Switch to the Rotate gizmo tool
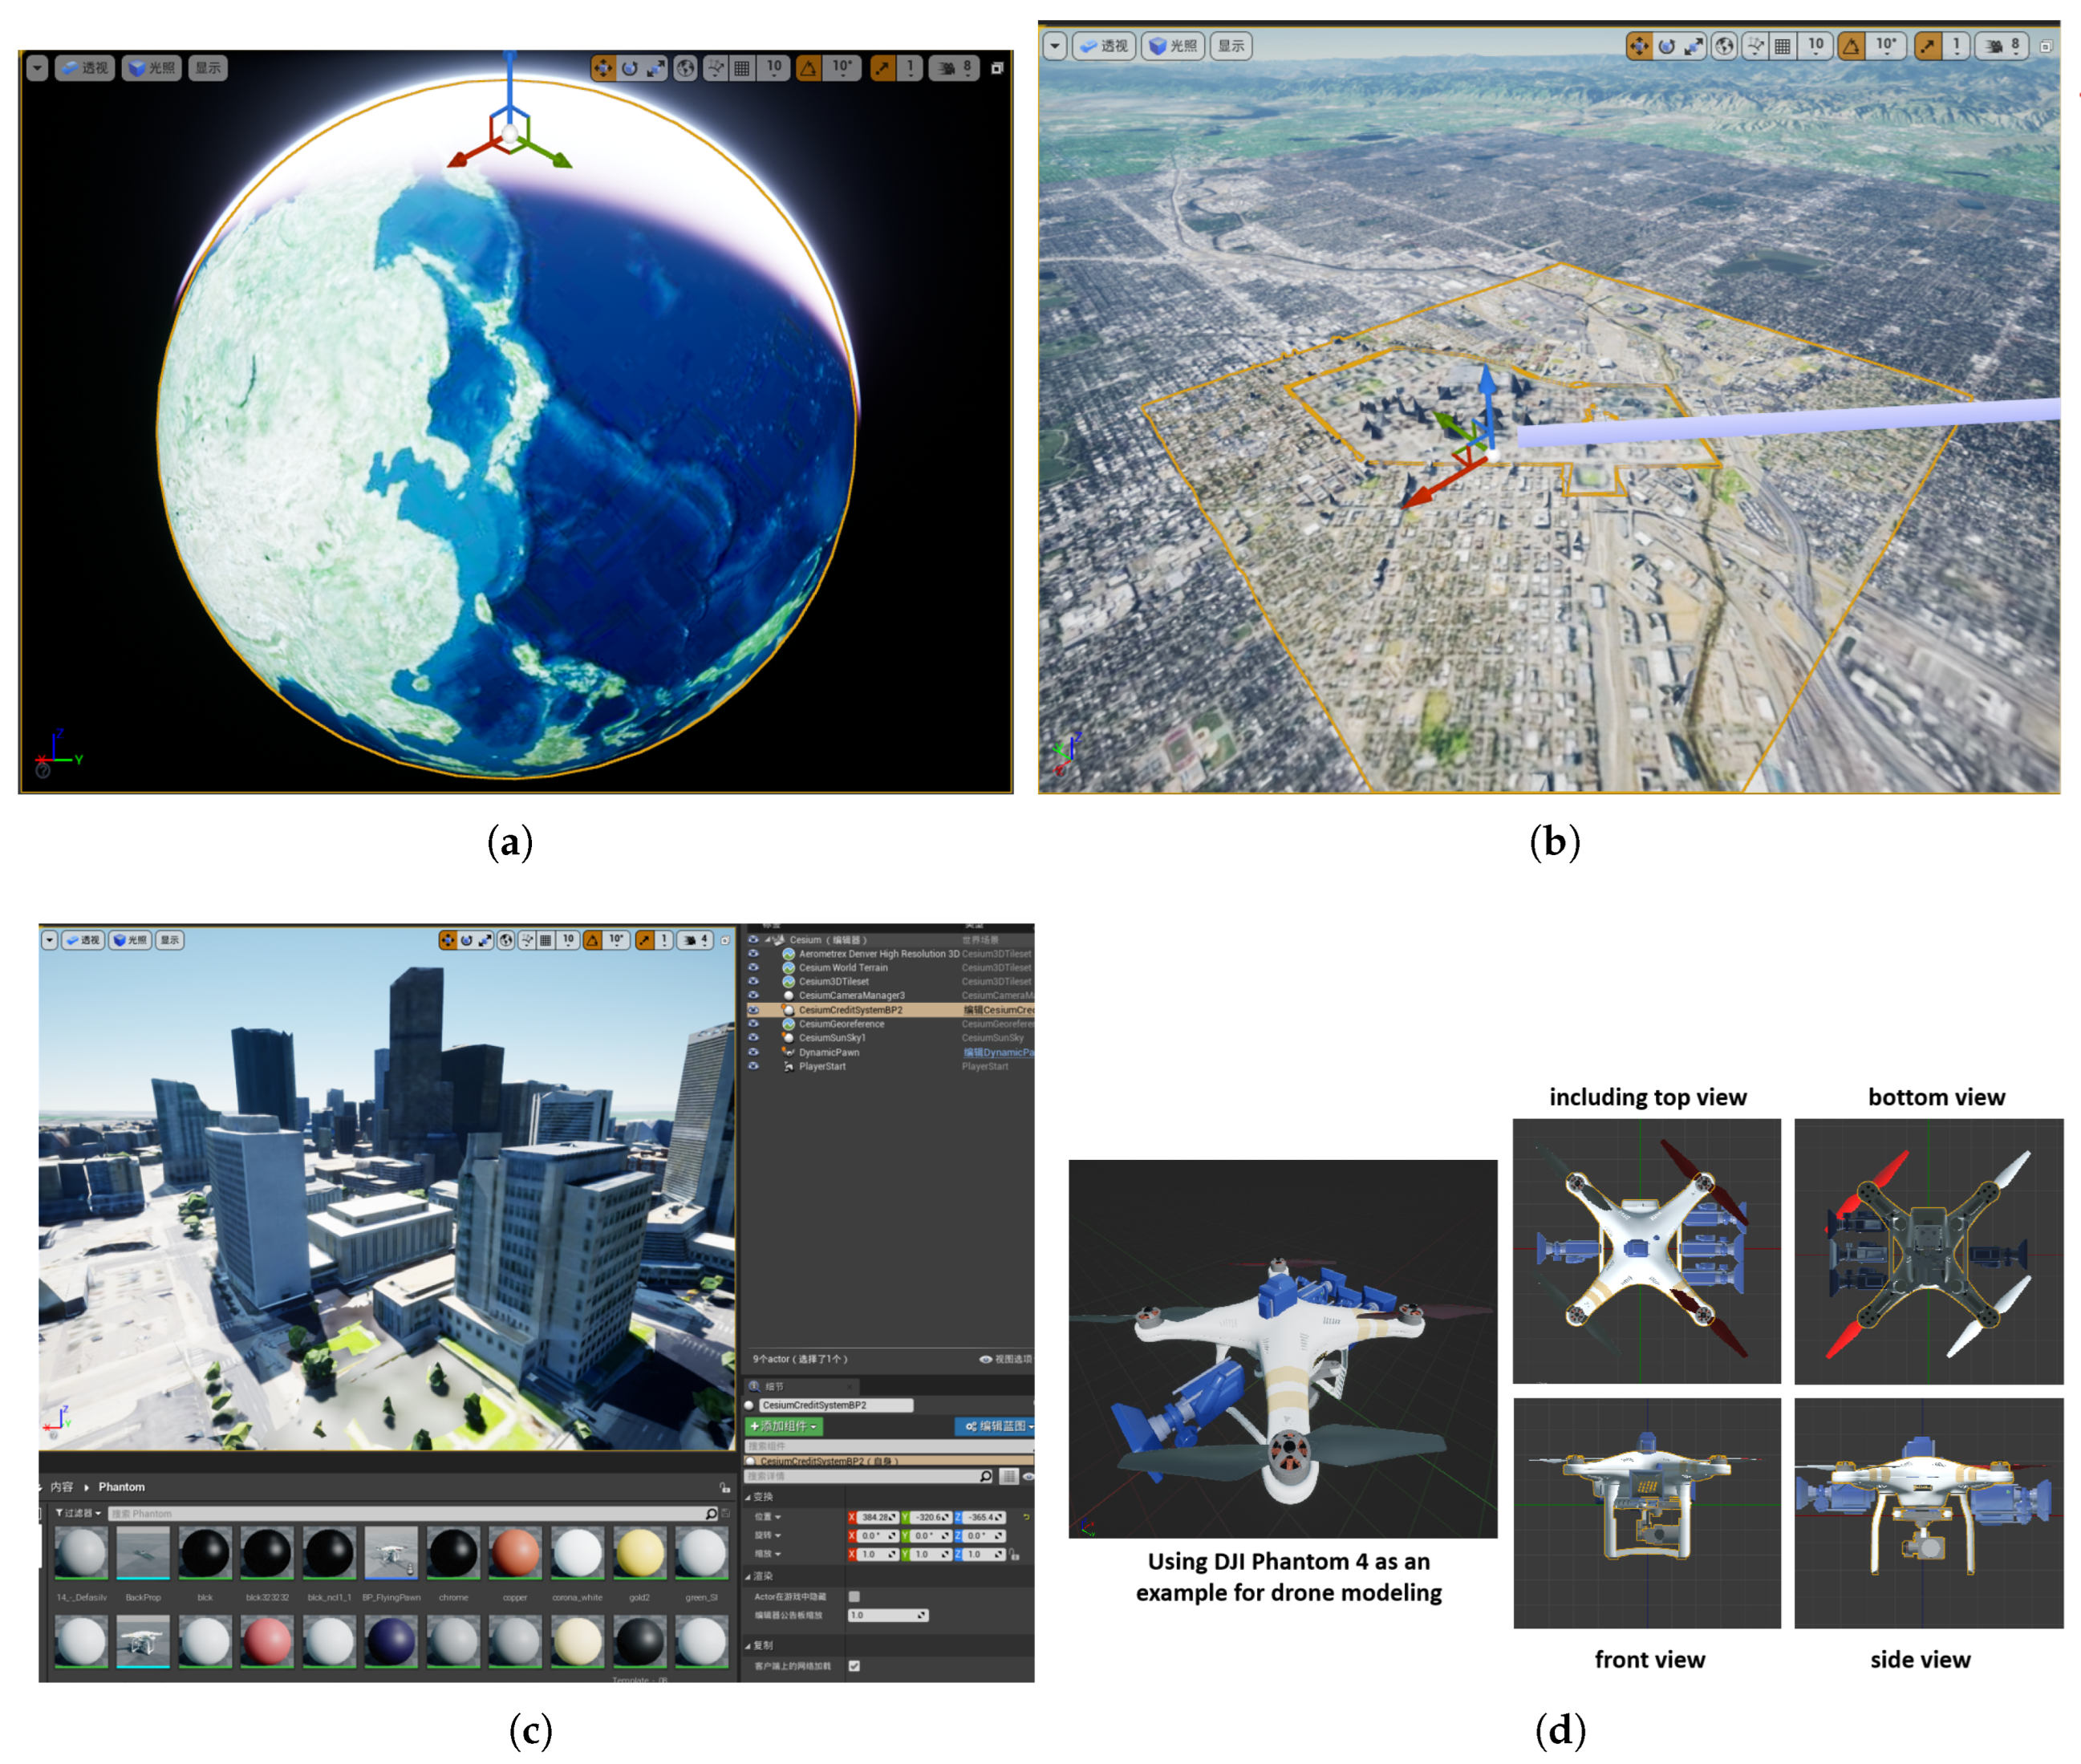This screenshot has height=1764, width=2081. tap(629, 68)
